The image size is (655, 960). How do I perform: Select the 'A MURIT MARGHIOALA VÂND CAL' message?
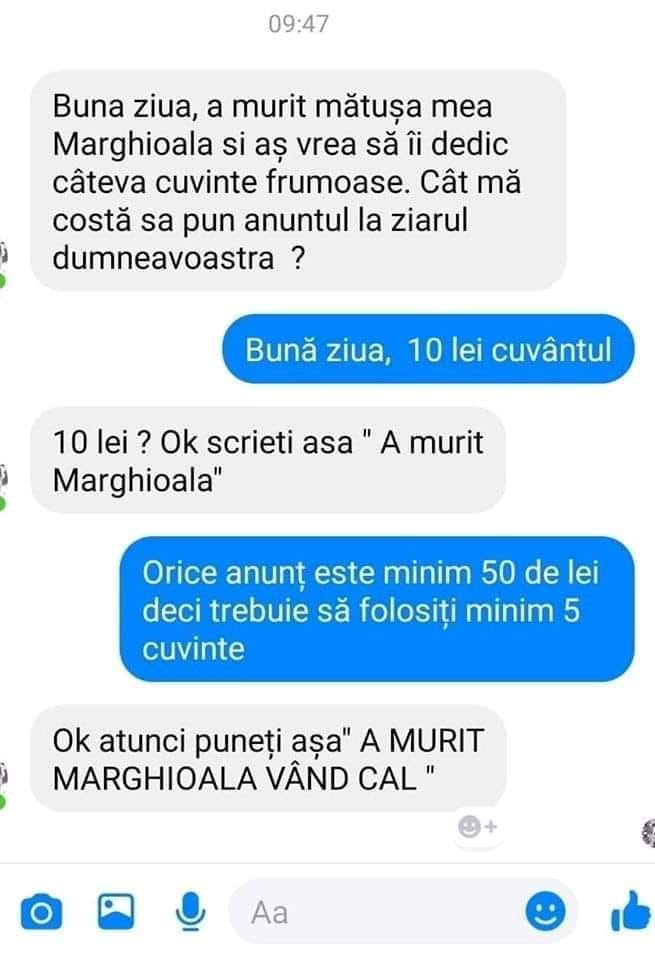[x=268, y=759]
